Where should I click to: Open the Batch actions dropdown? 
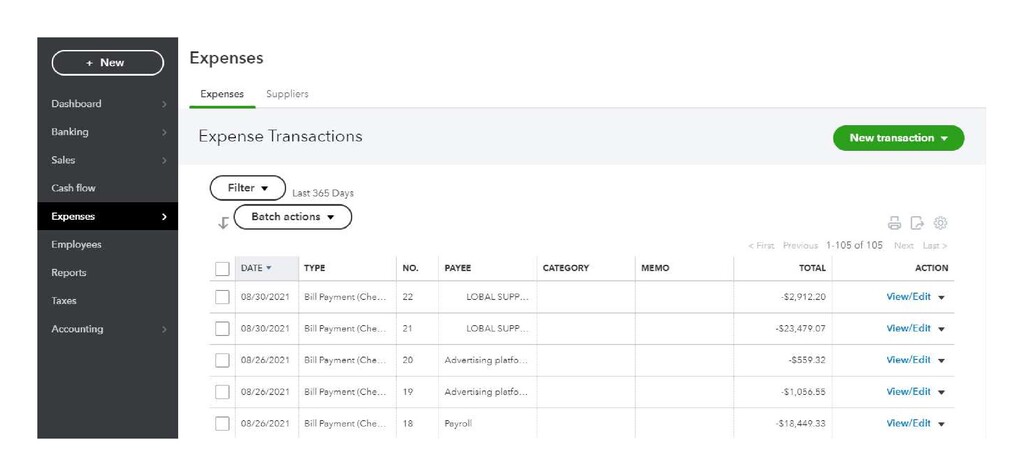point(292,217)
